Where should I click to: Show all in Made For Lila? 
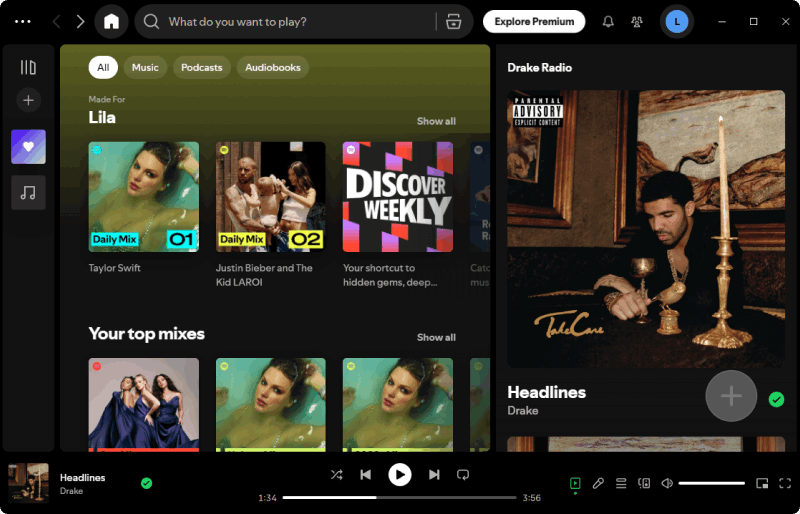[436, 121]
